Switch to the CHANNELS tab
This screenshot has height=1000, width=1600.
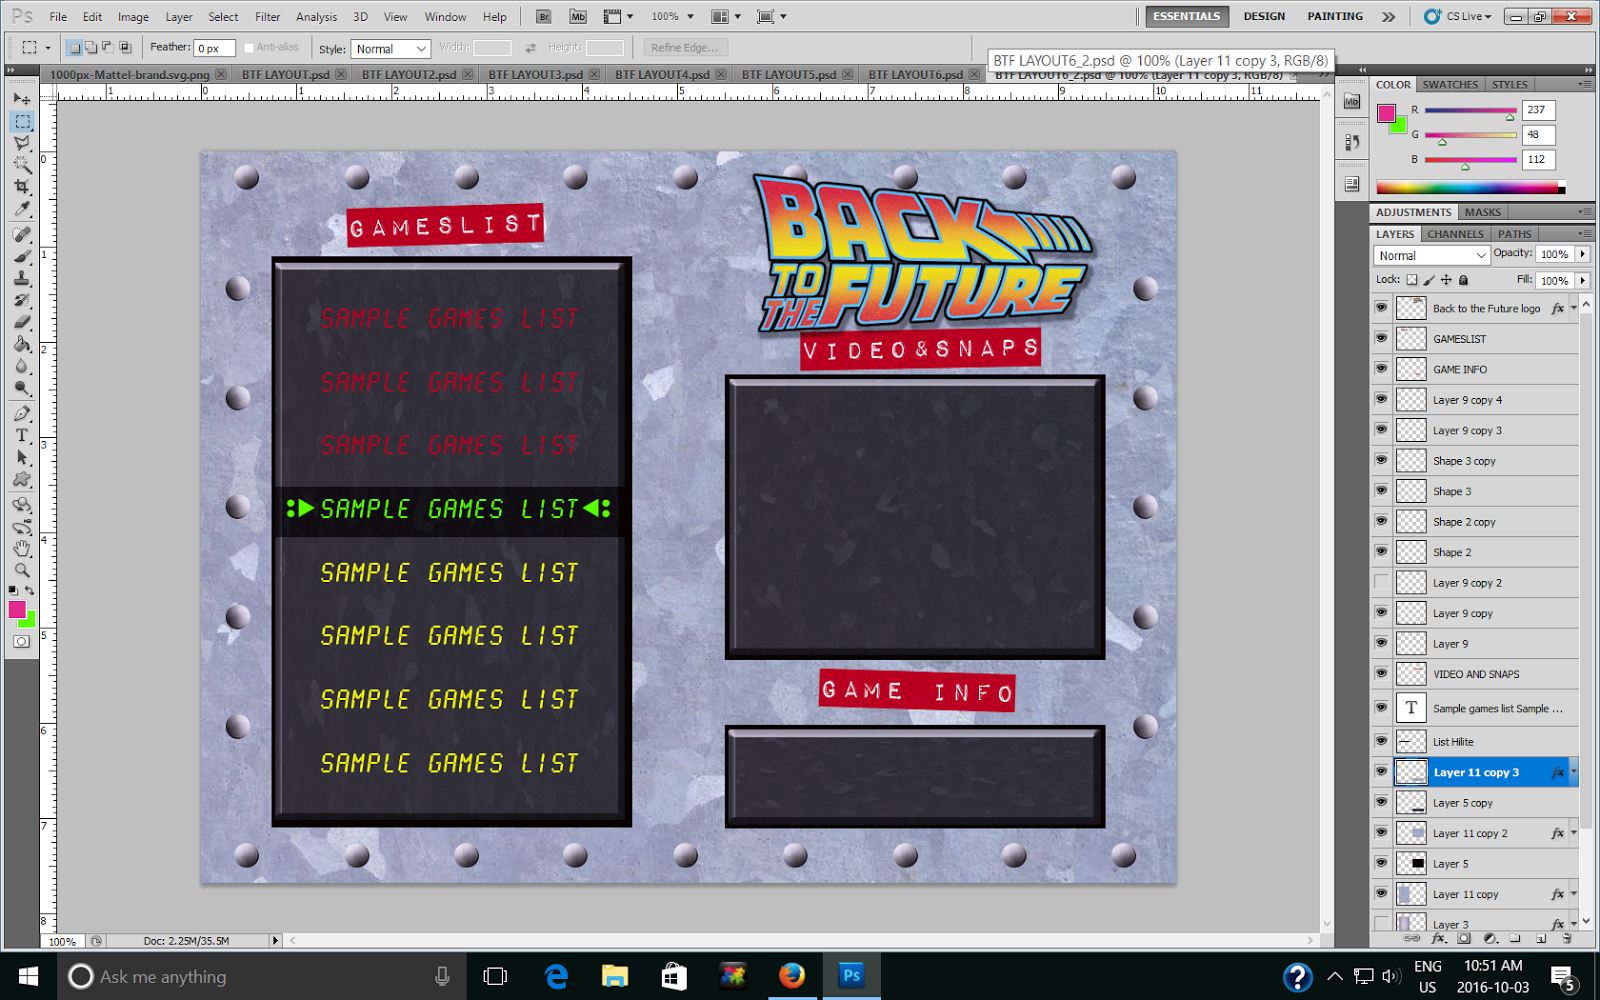coord(1455,233)
